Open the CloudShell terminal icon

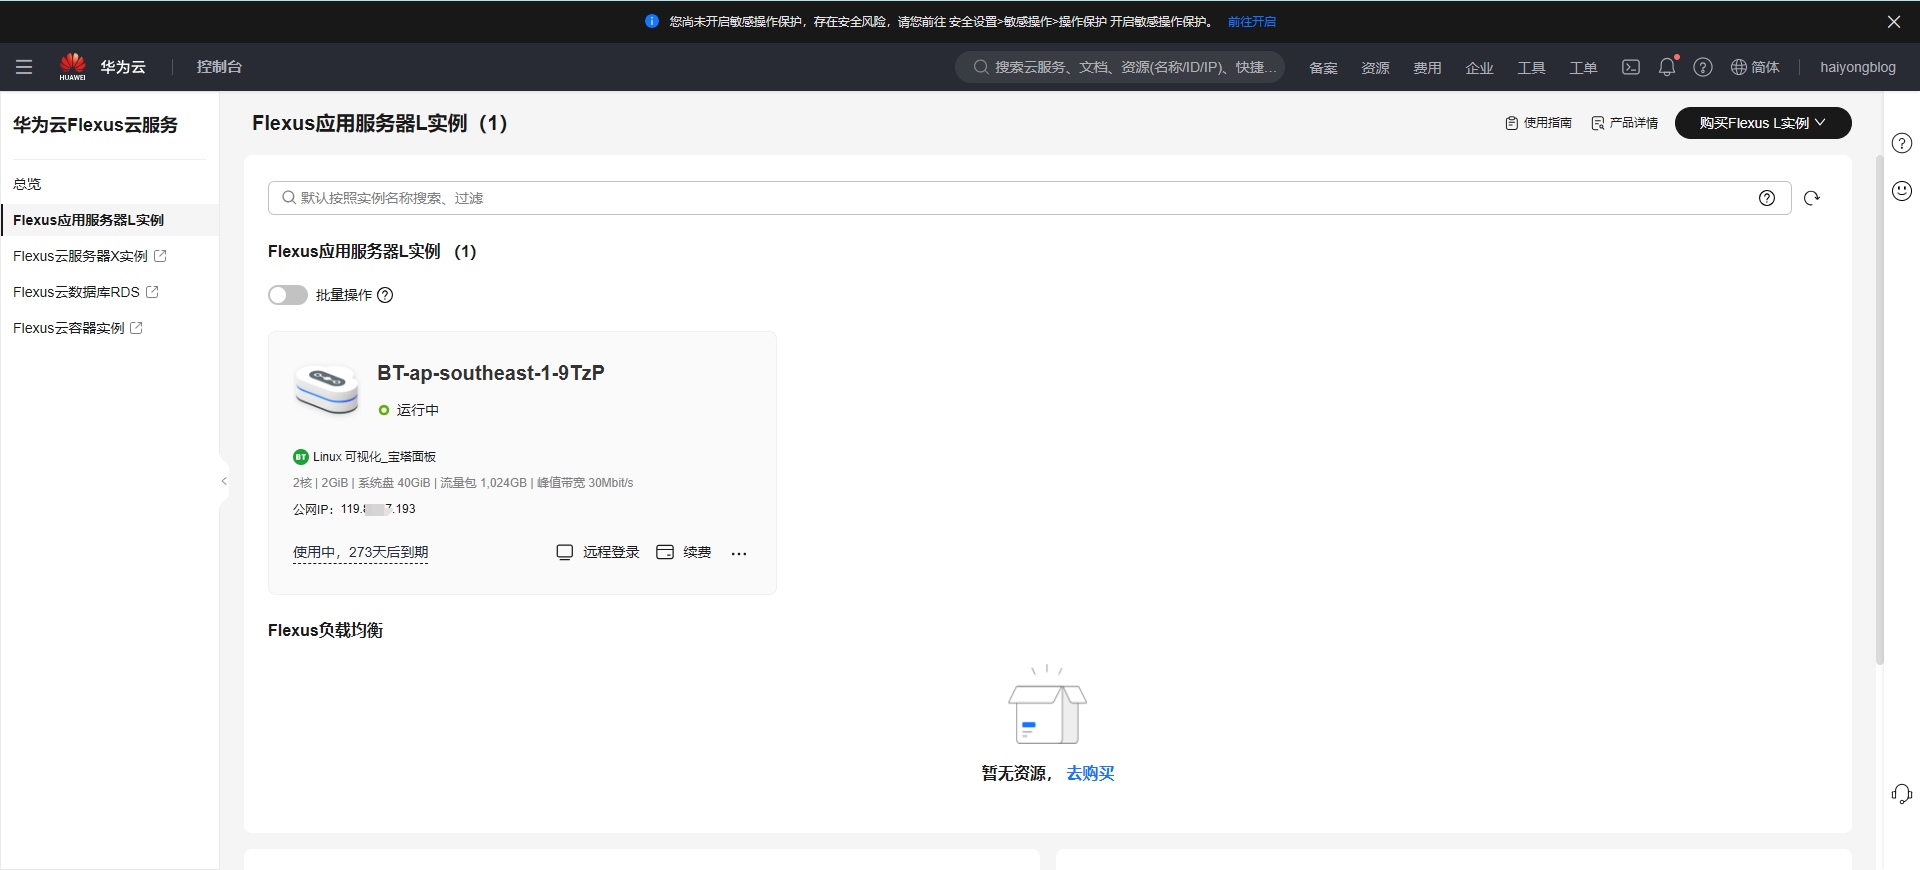pos(1631,67)
